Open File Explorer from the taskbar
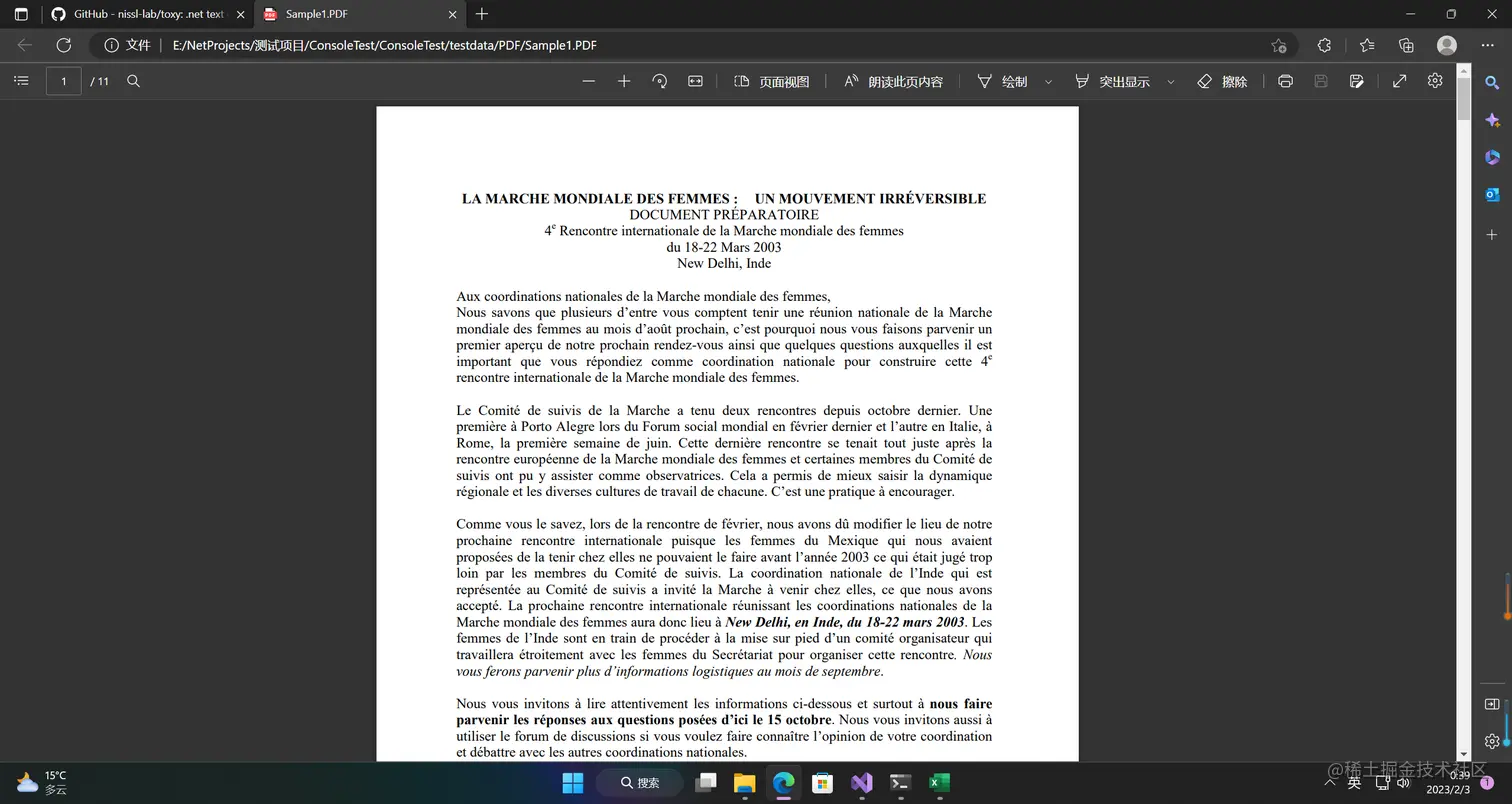The image size is (1512, 804). [745, 782]
